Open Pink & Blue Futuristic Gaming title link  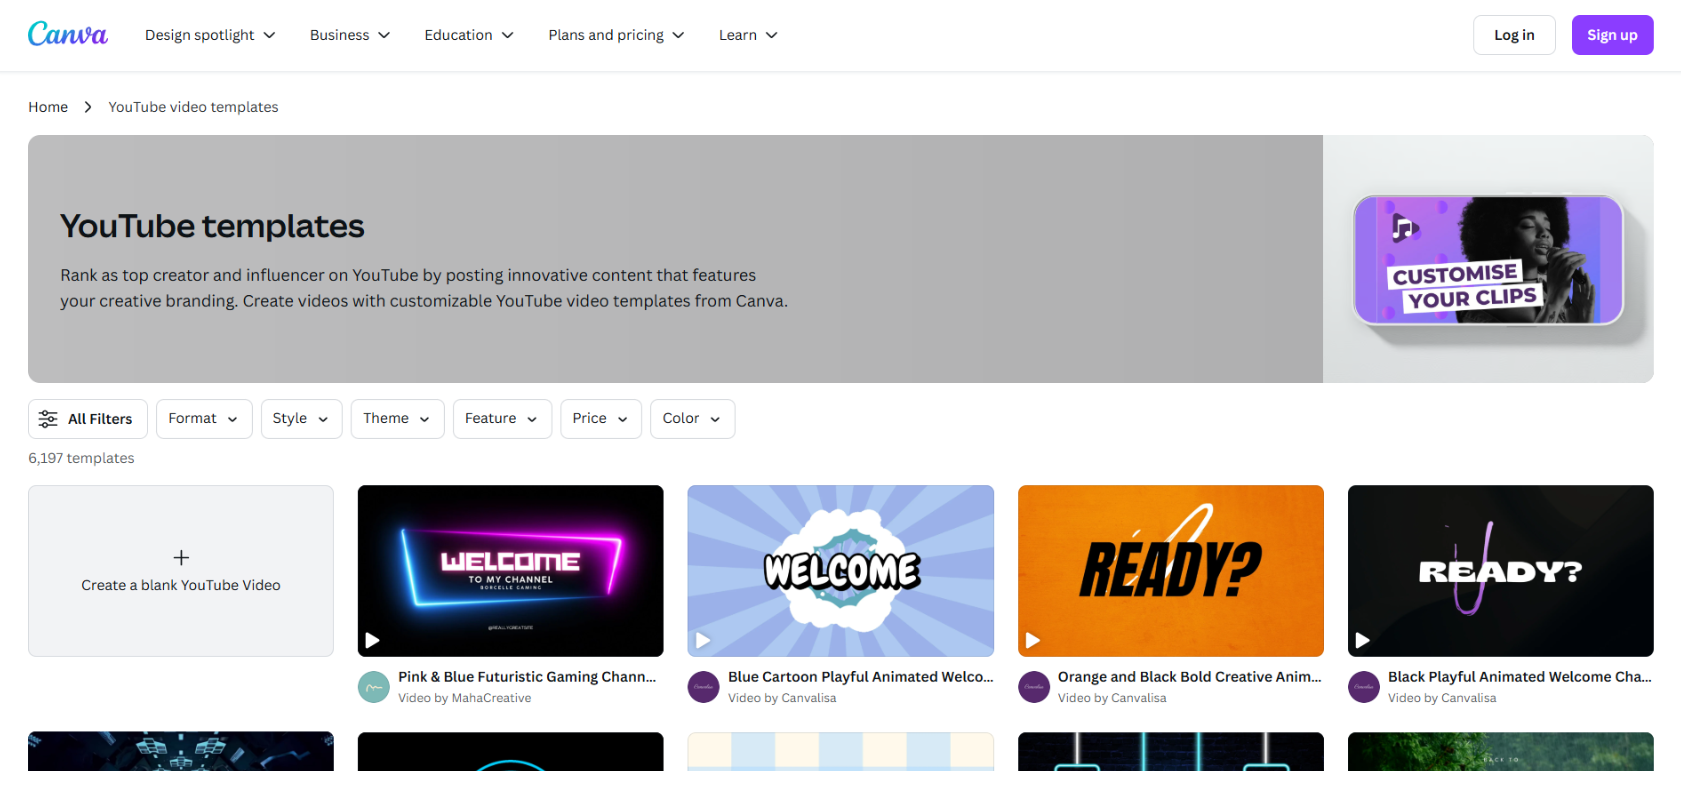[527, 677]
